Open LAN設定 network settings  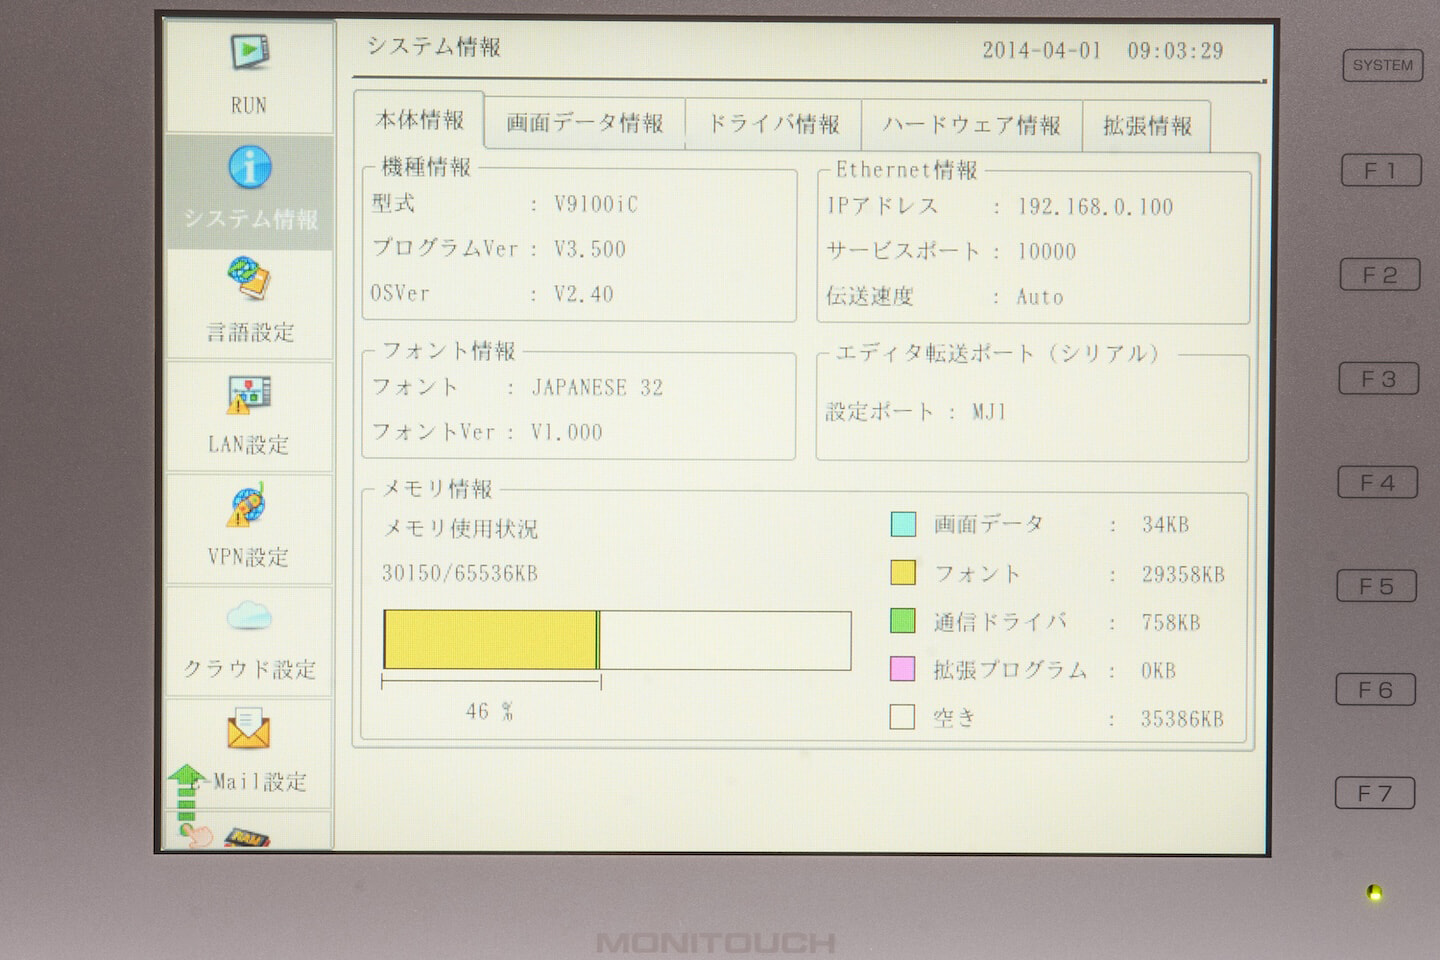point(249,415)
